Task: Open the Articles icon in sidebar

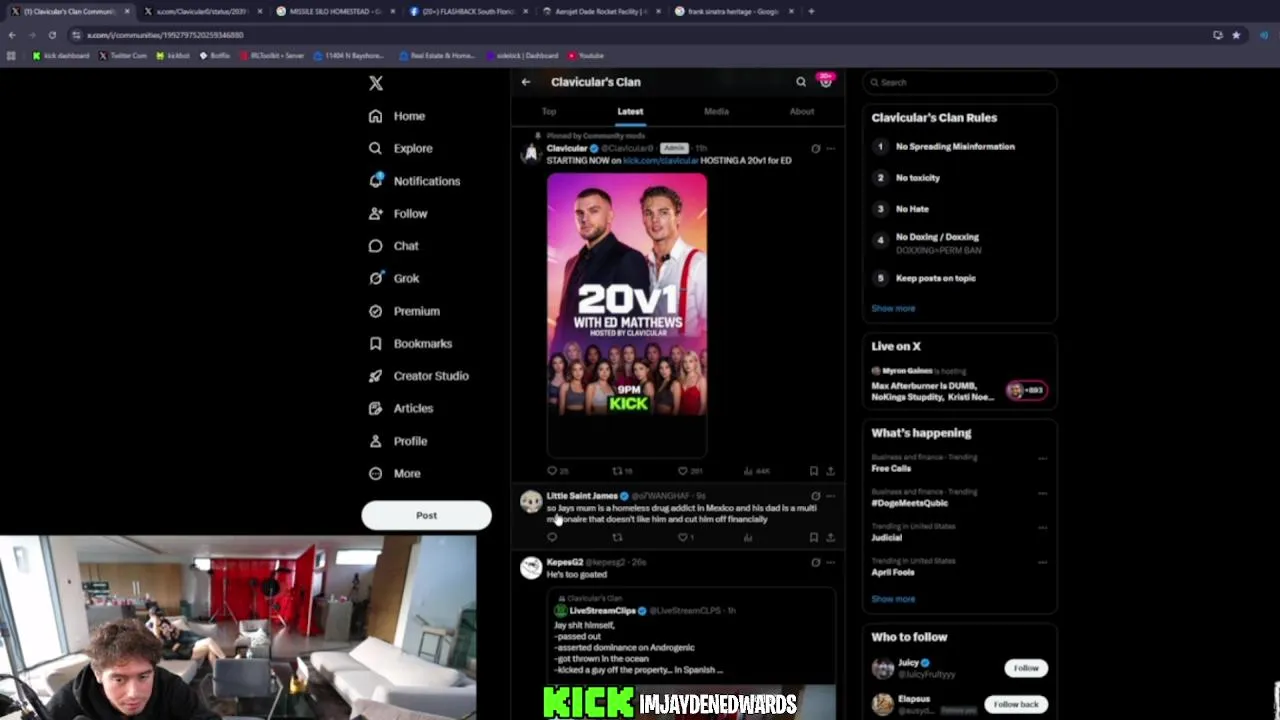Action: pyautogui.click(x=375, y=408)
